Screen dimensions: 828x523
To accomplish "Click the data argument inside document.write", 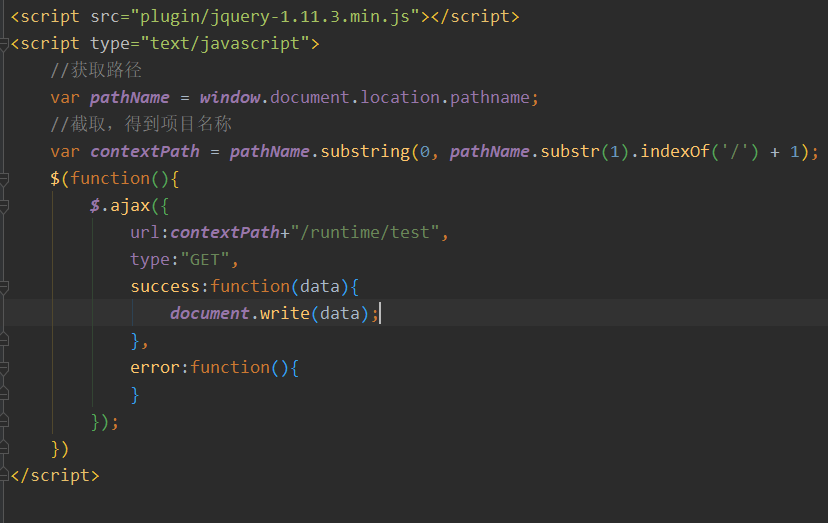I will pyautogui.click(x=340, y=313).
